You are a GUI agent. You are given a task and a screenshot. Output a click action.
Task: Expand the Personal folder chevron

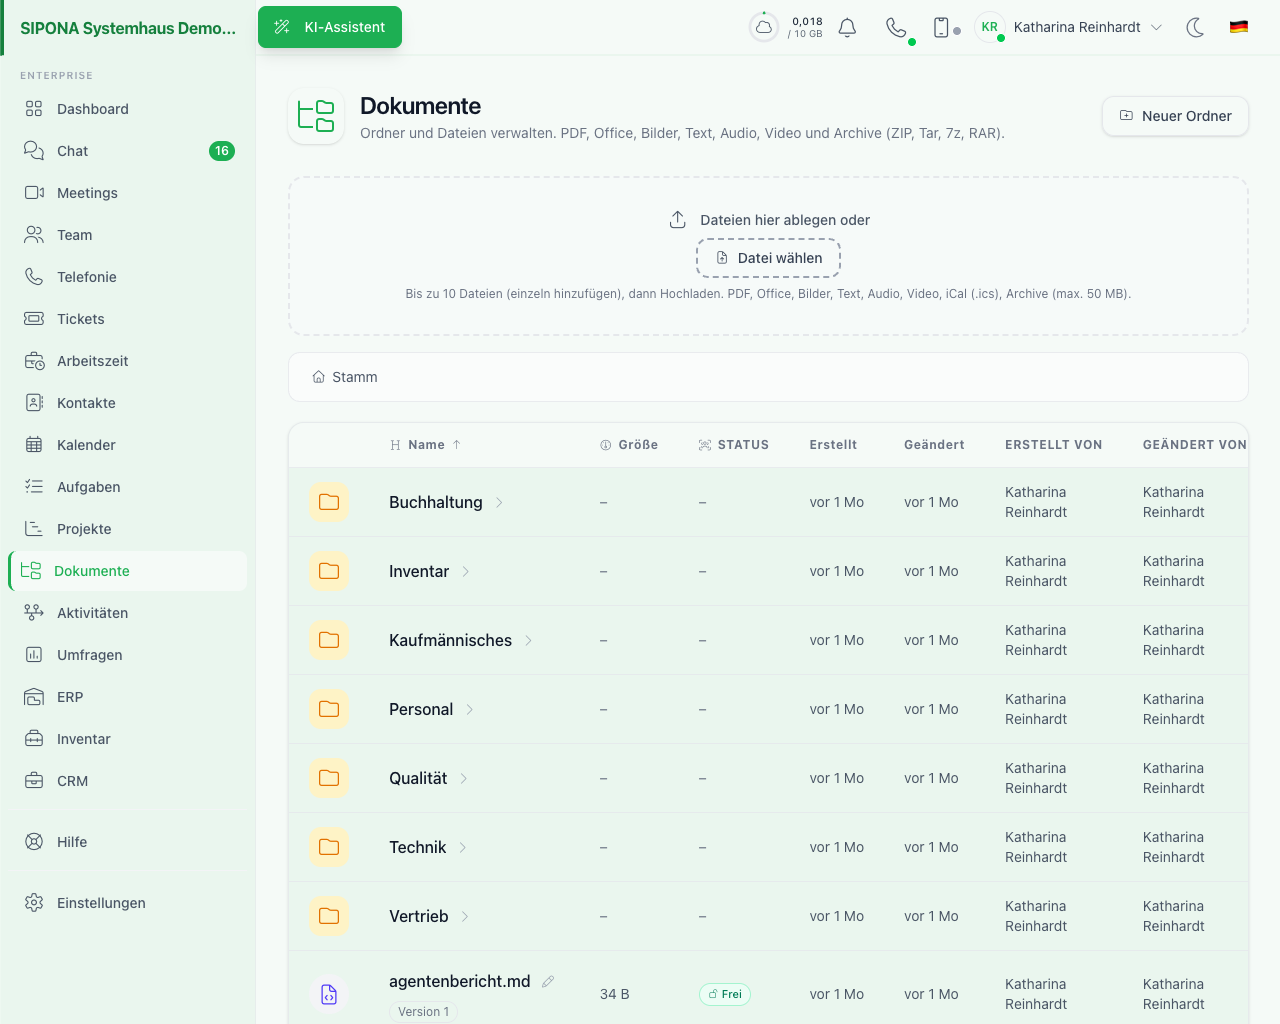pyautogui.click(x=470, y=709)
